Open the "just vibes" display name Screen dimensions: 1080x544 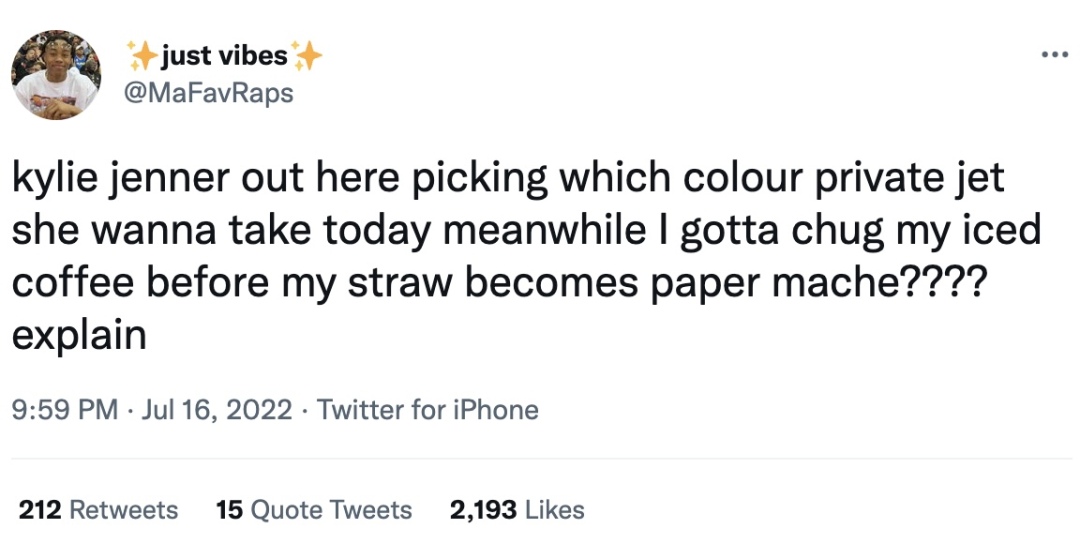[224, 56]
